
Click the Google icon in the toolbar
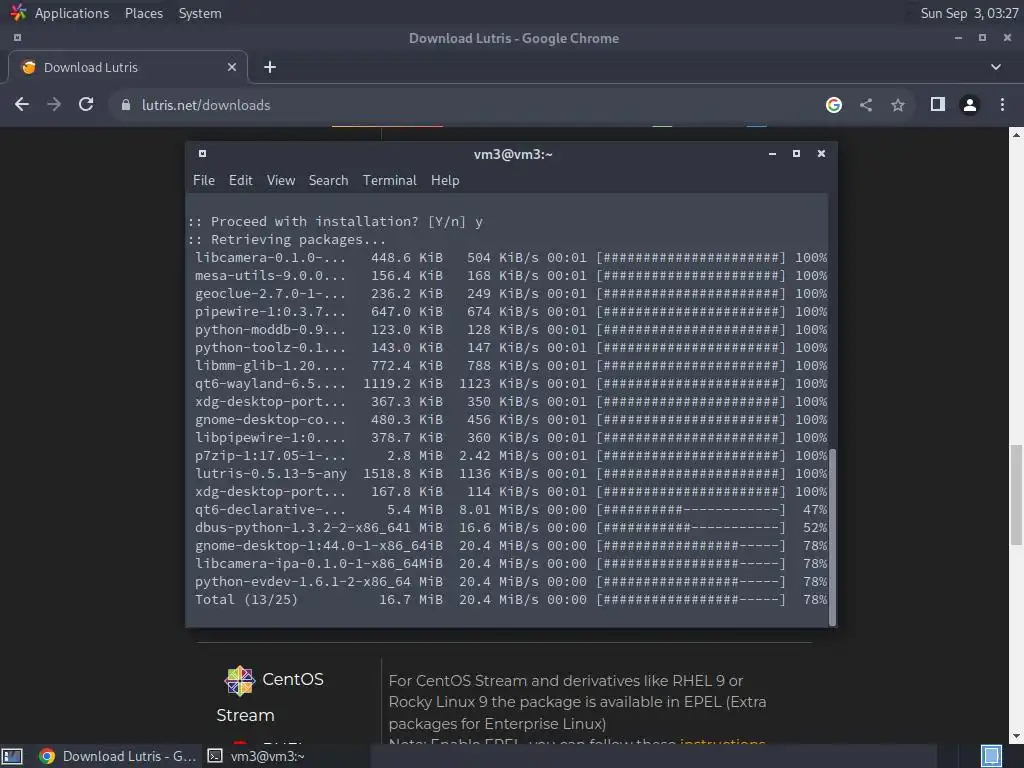(833, 104)
